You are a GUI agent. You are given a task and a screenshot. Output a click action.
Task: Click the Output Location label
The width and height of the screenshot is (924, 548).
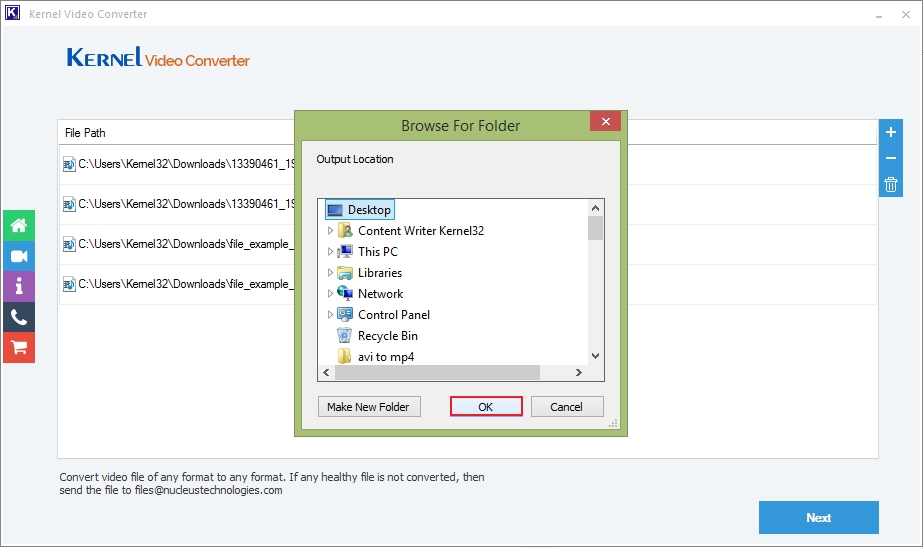(355, 159)
